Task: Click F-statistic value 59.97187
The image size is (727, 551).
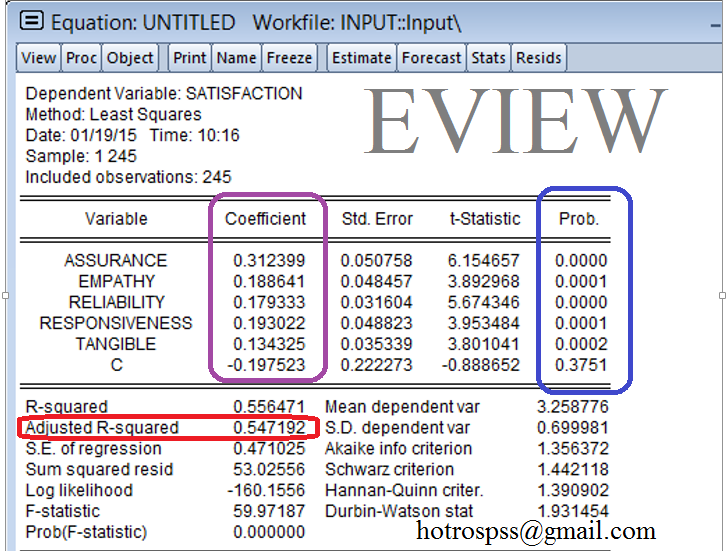Action: (269, 511)
